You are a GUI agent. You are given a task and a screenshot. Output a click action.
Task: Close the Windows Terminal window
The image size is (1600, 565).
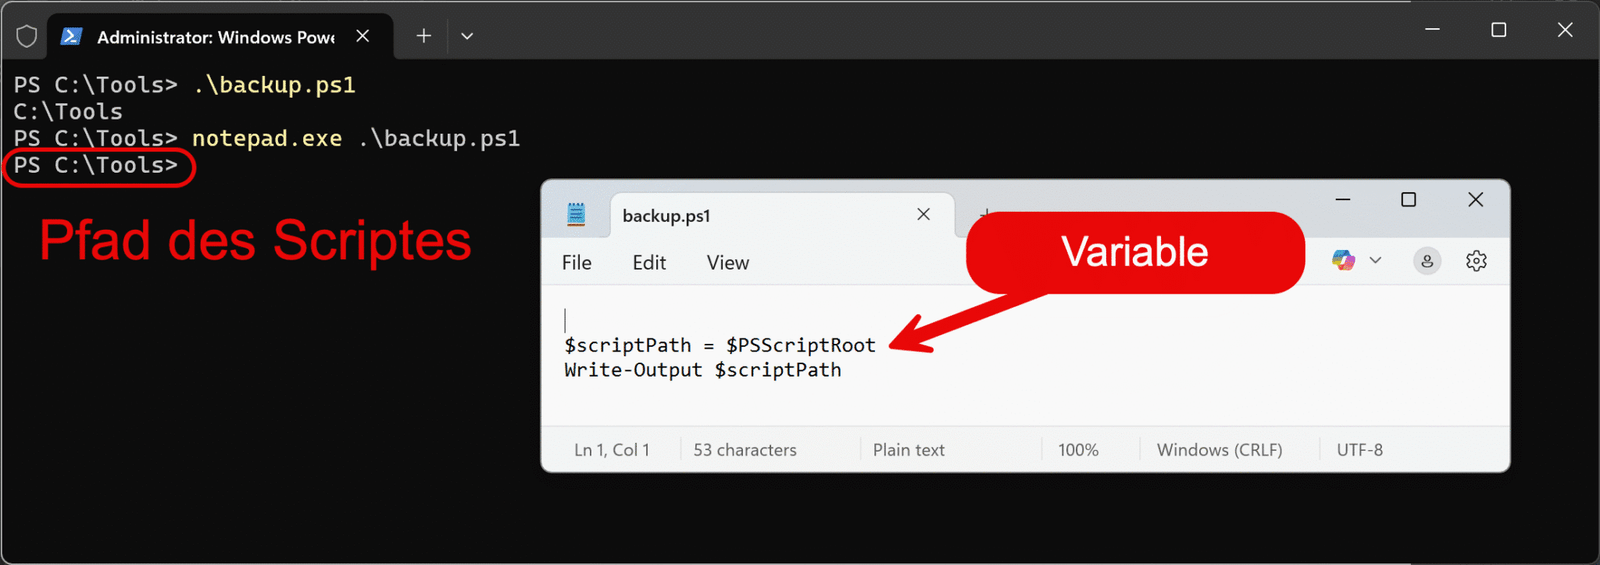1565,29
